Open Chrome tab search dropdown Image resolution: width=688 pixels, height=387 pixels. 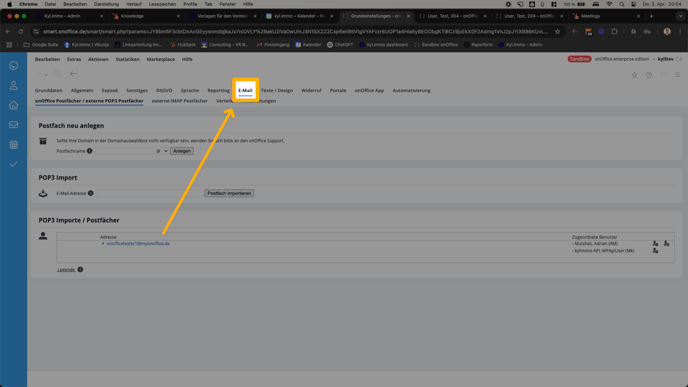tap(681, 16)
